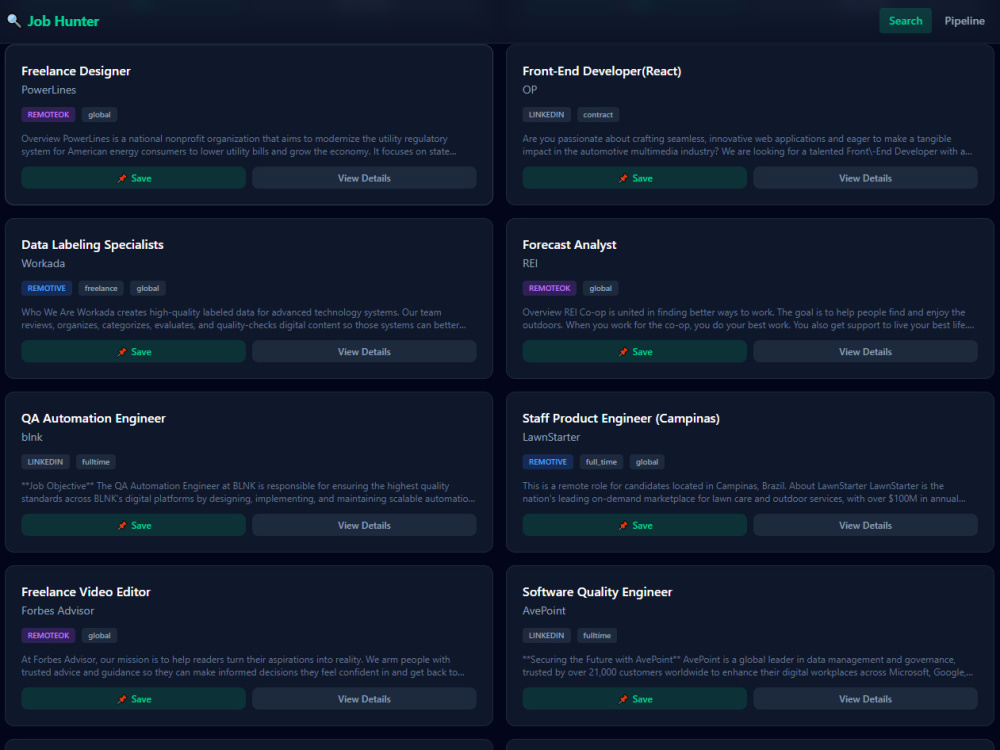Click global tag on Data Labeling Specialists
This screenshot has height=750, width=1000.
point(148,288)
